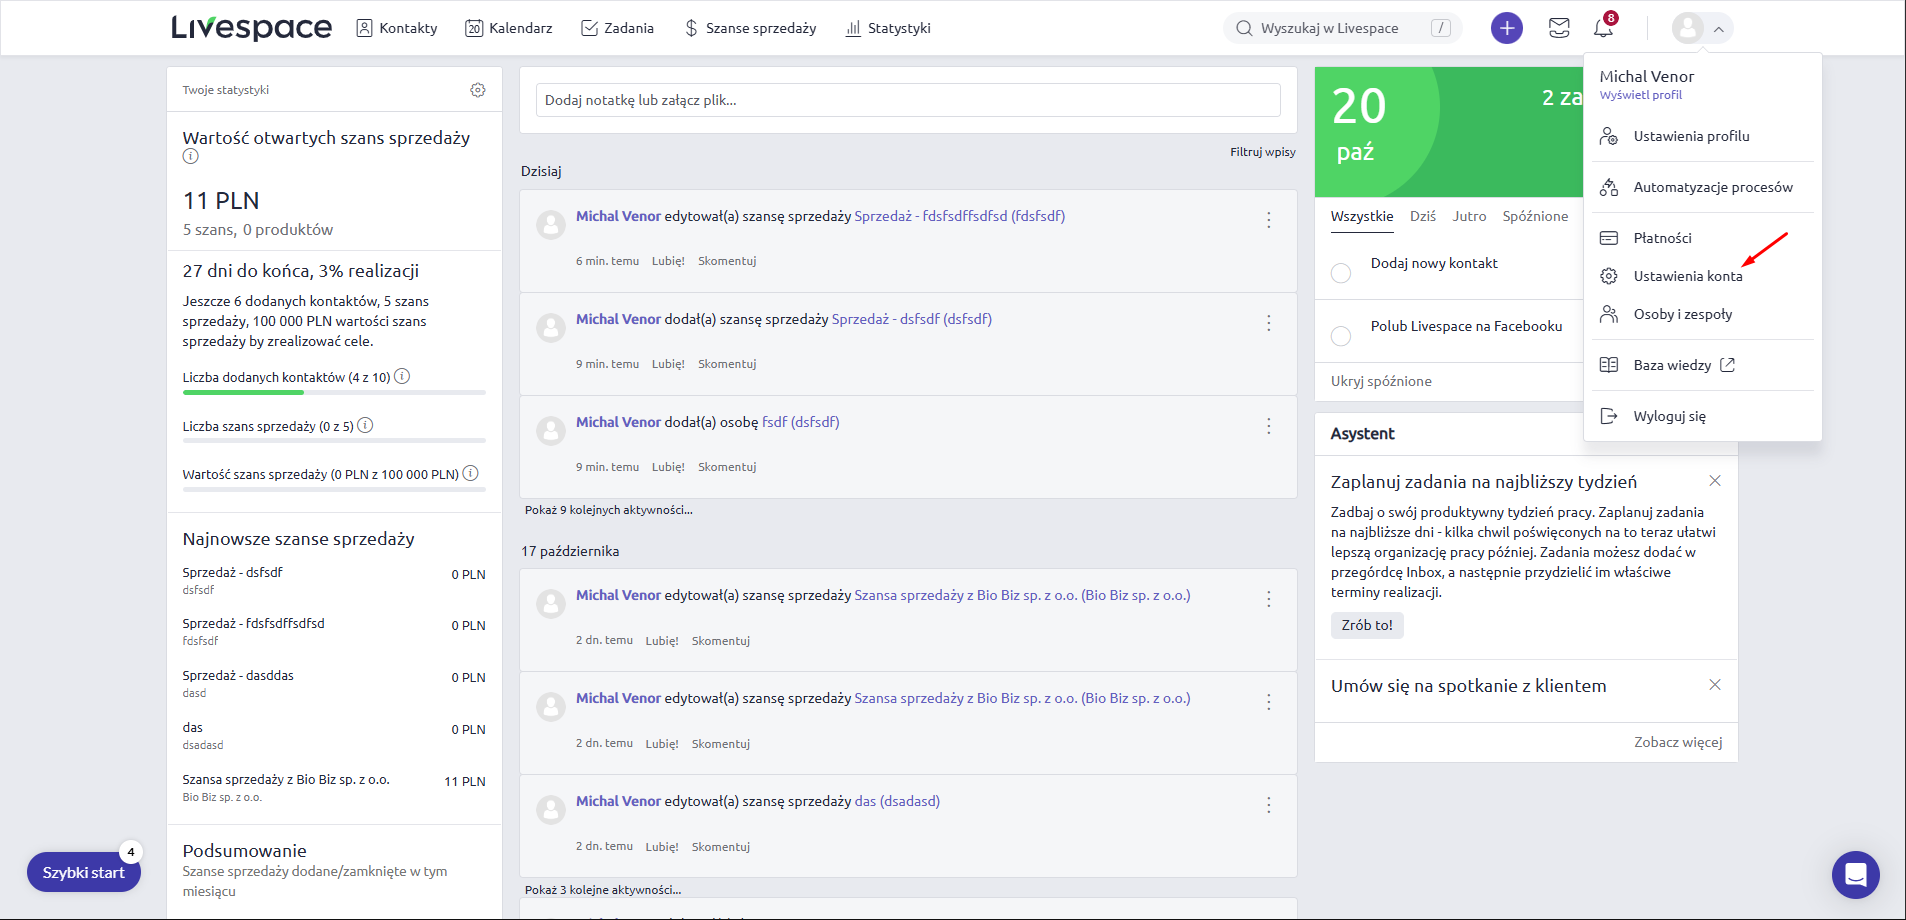The height and width of the screenshot is (920, 1906).
Task: Choose 'Wyloguj się' to log out
Action: pos(1669,416)
